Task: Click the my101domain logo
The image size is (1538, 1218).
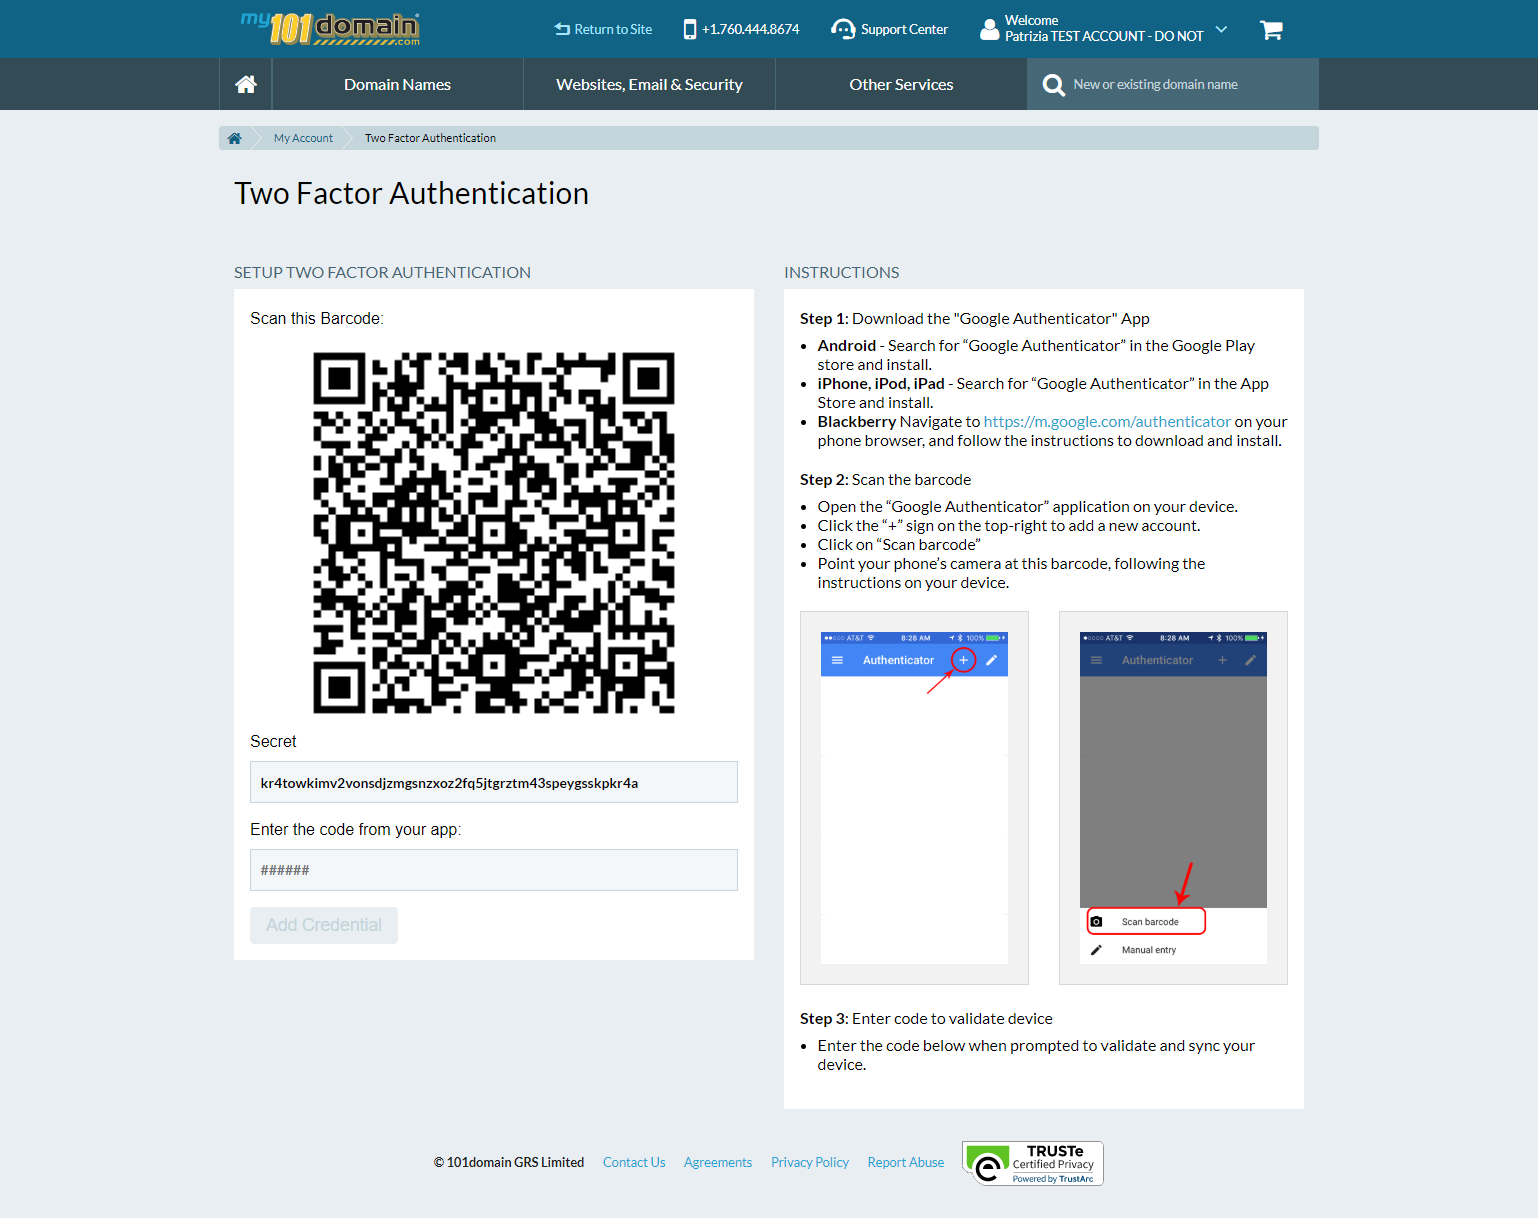Action: point(330,29)
